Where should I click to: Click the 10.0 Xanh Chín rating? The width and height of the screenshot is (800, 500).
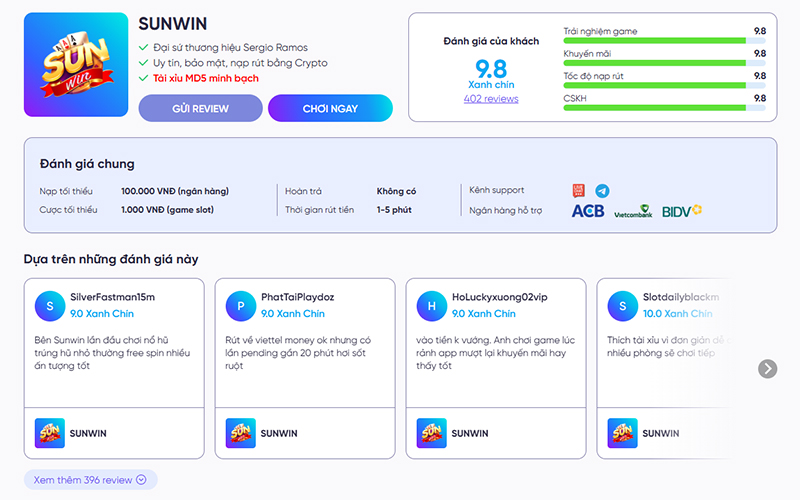click(678, 313)
